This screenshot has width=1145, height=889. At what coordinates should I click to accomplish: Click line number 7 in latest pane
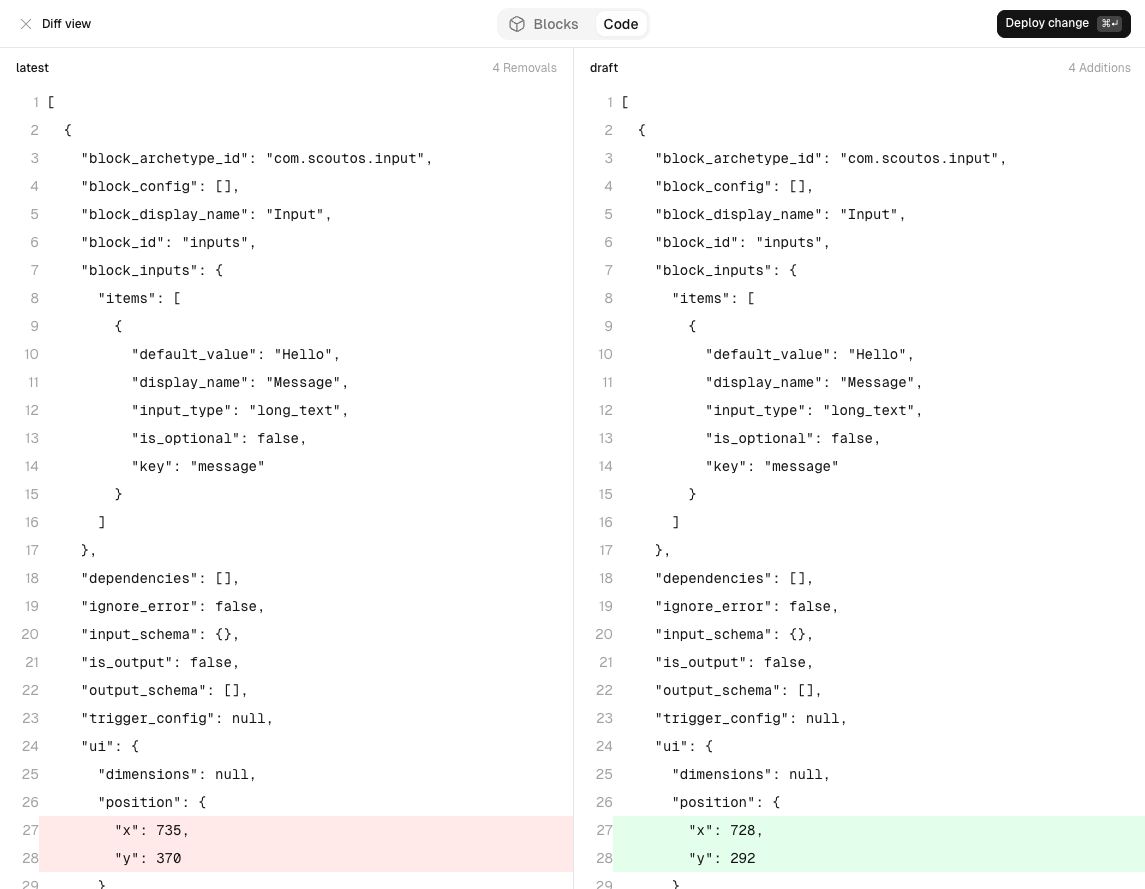tap(34, 270)
